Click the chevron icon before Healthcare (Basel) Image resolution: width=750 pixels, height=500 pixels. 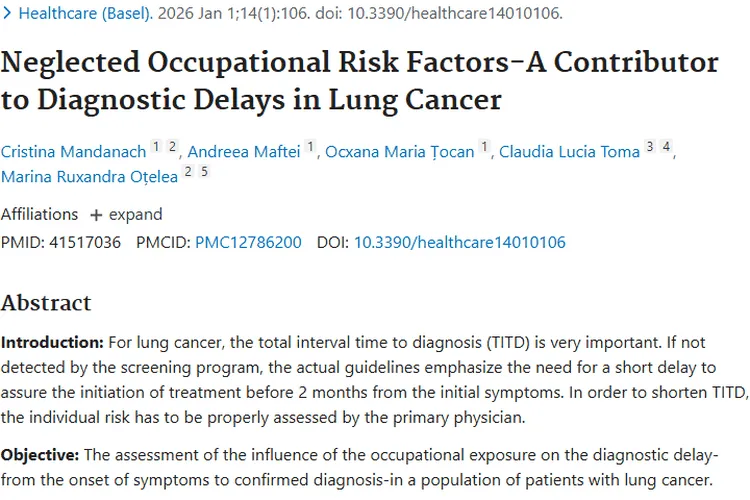click(x=9, y=14)
